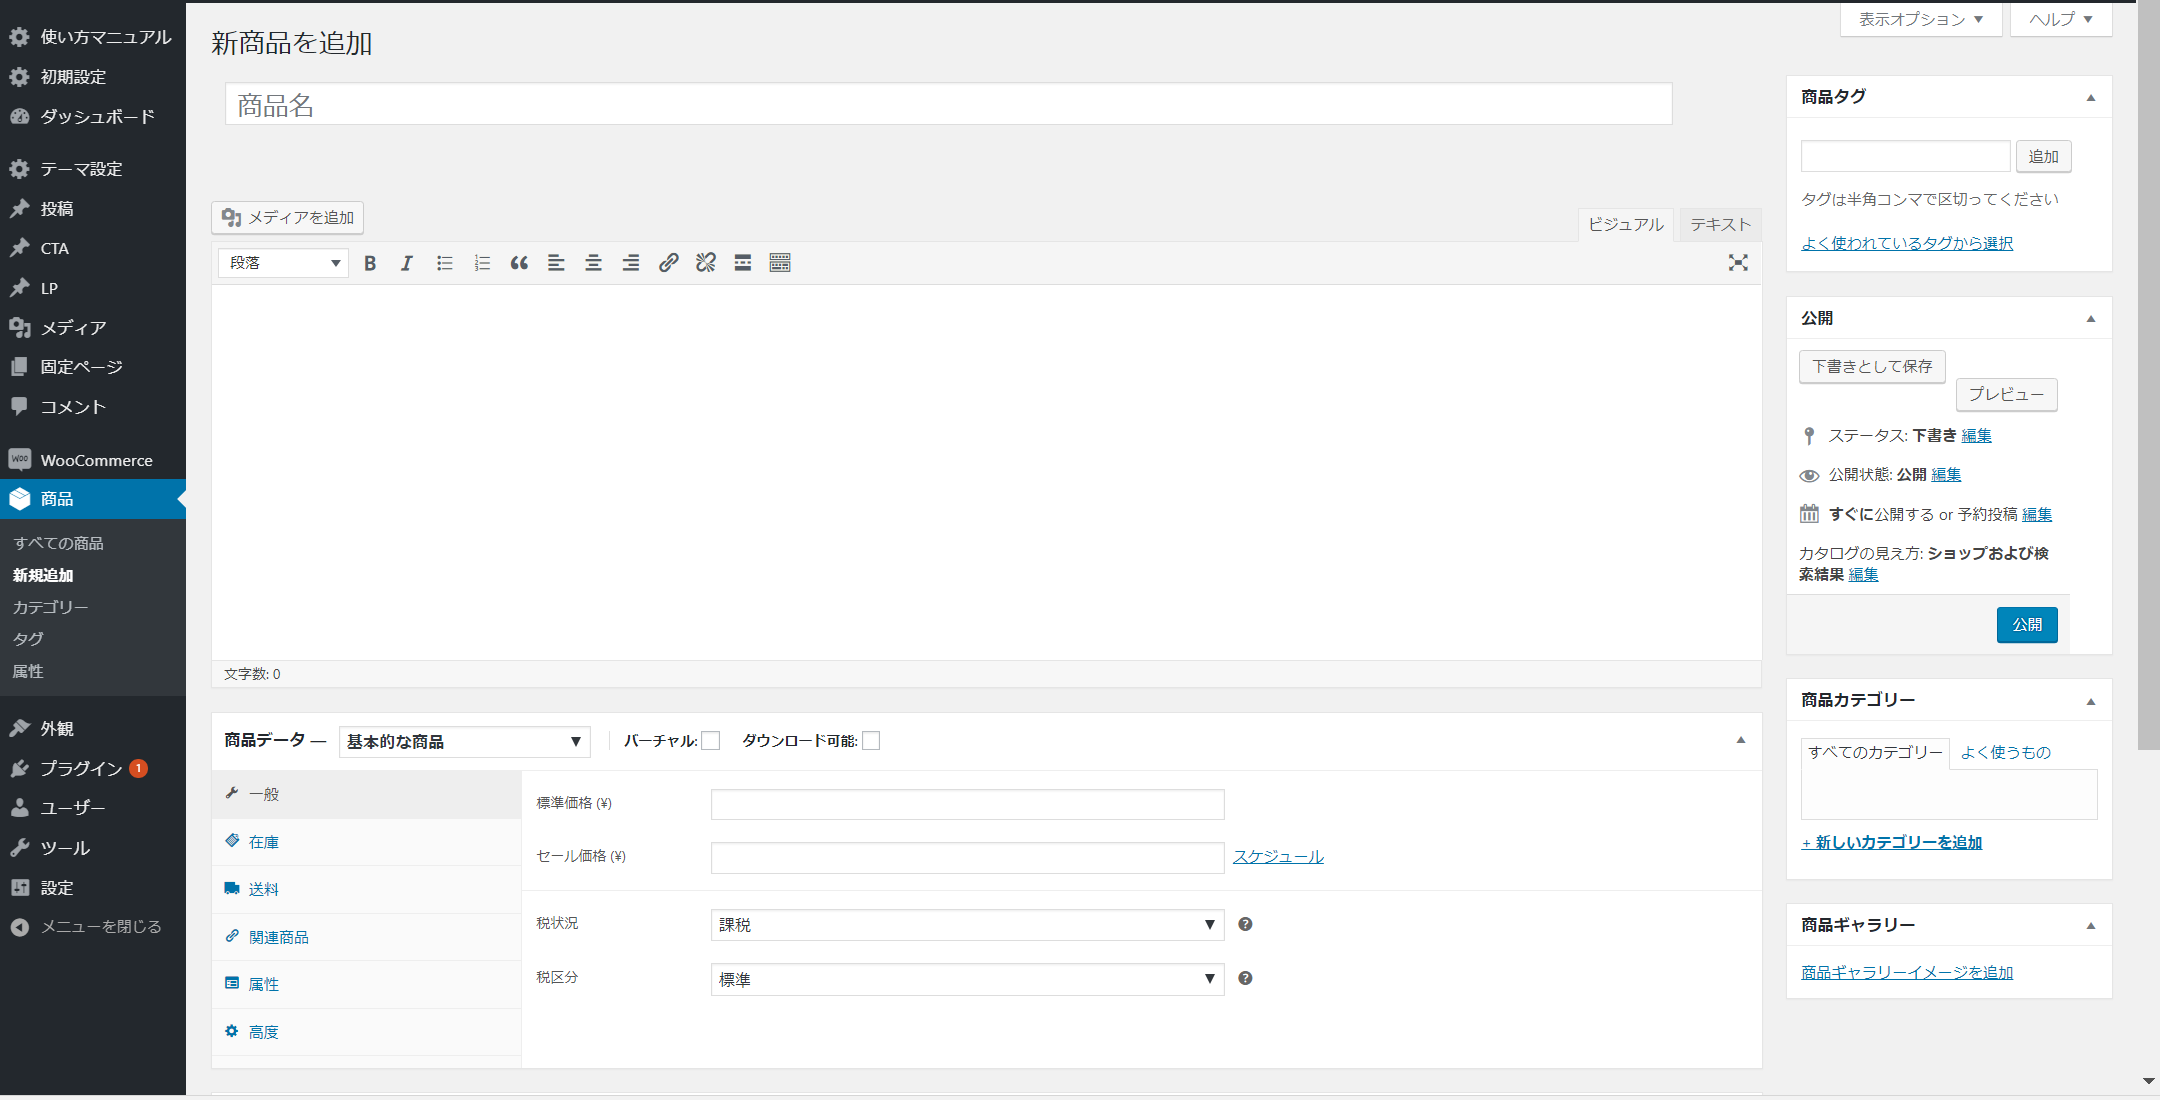The height and width of the screenshot is (1100, 2160).
Task: Toggle fullscreen editor mode icon
Action: coord(1738,263)
